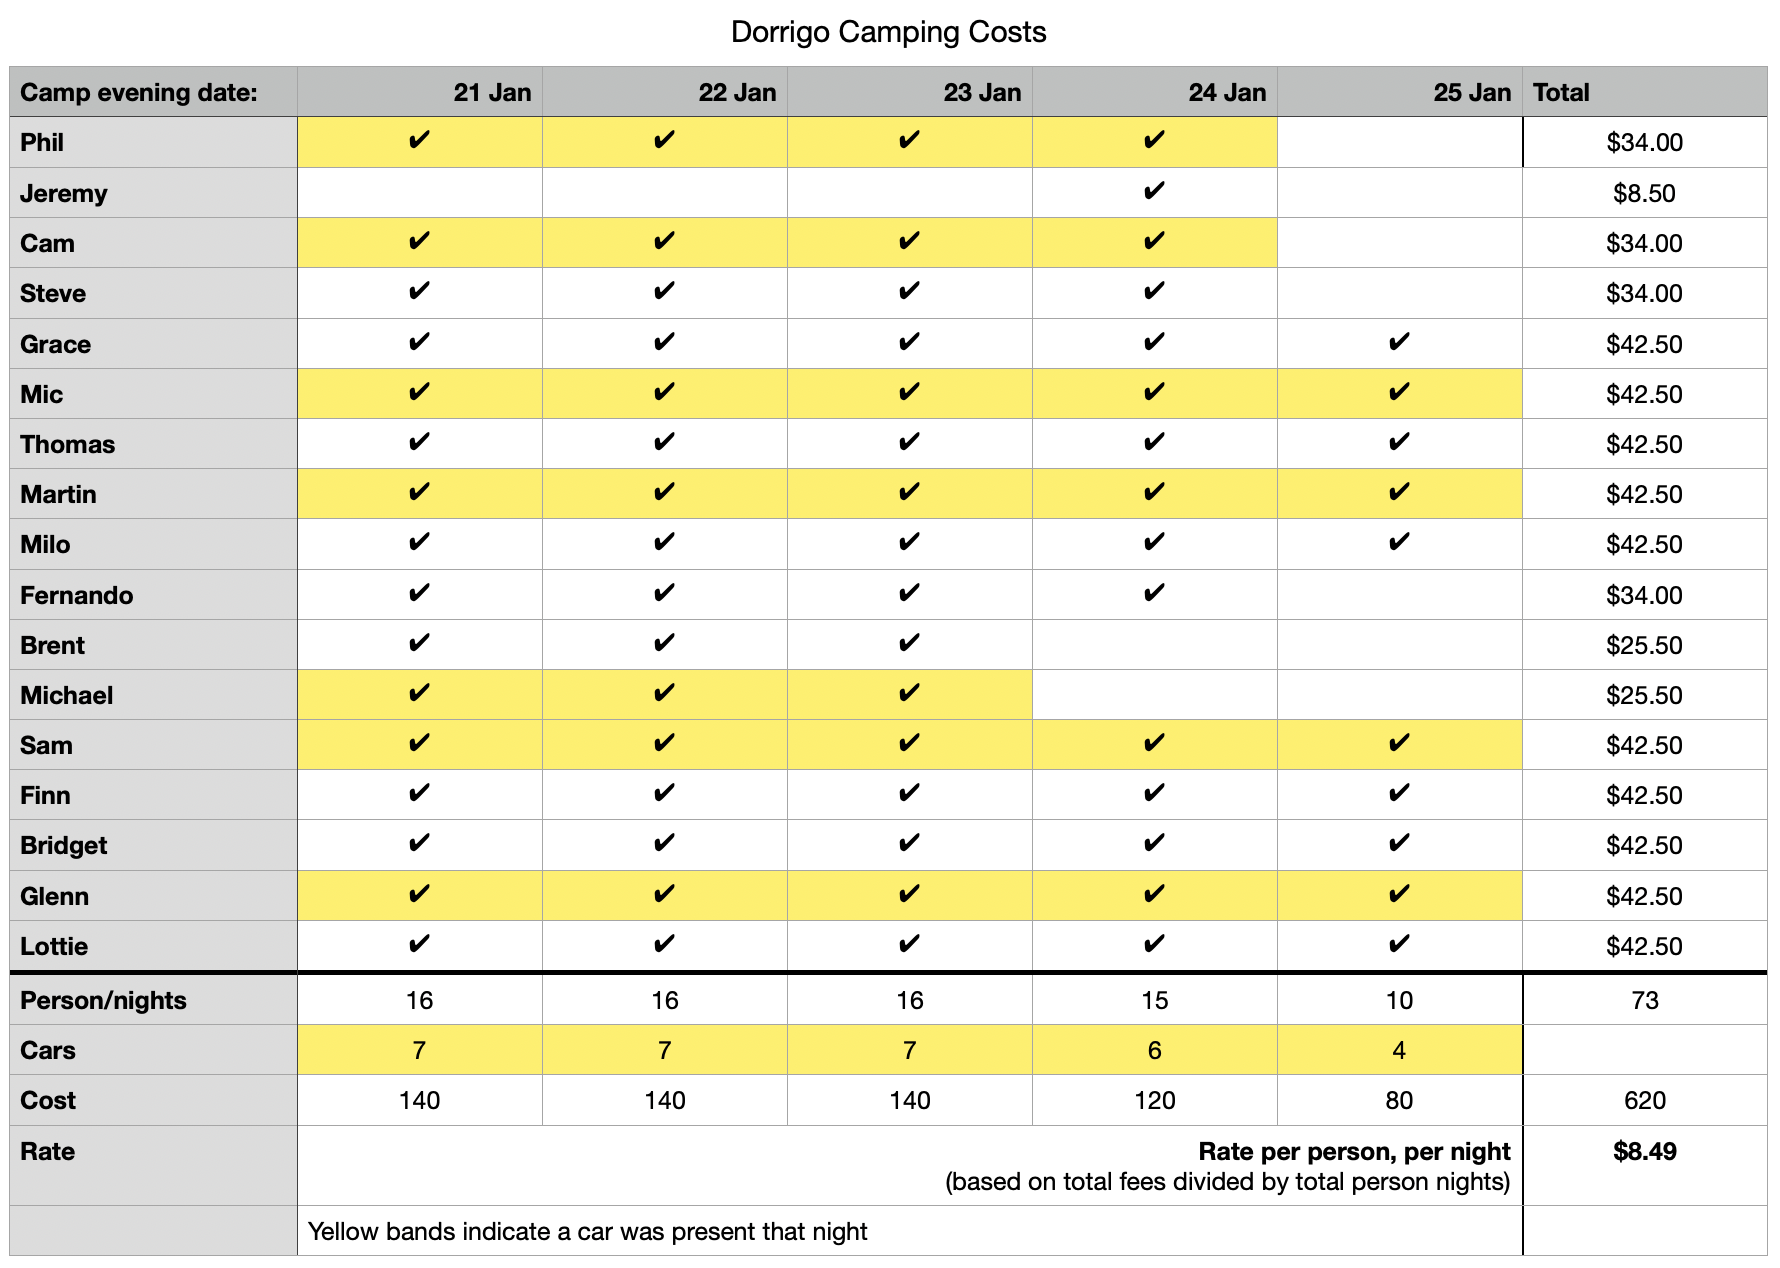This screenshot has height=1268, width=1780.
Task: Click the Cost value for 25 Jan
Action: click(x=1399, y=1100)
